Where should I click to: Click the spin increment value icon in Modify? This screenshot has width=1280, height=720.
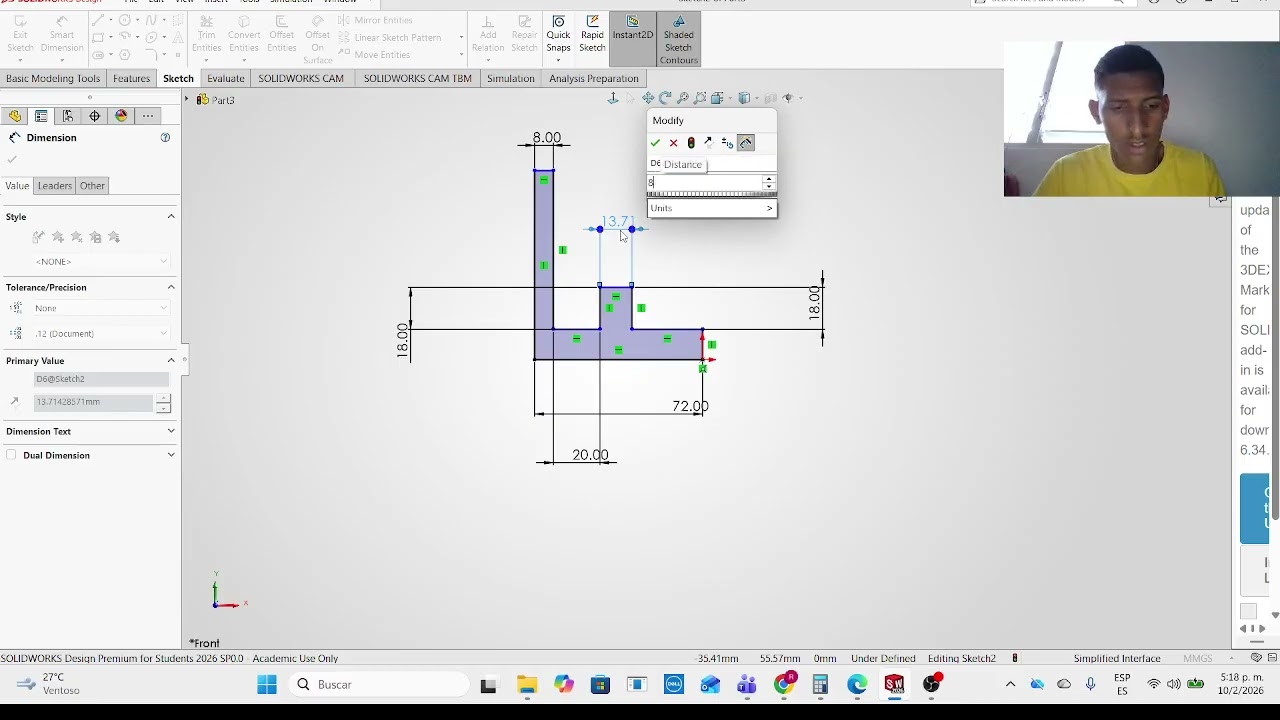click(727, 143)
